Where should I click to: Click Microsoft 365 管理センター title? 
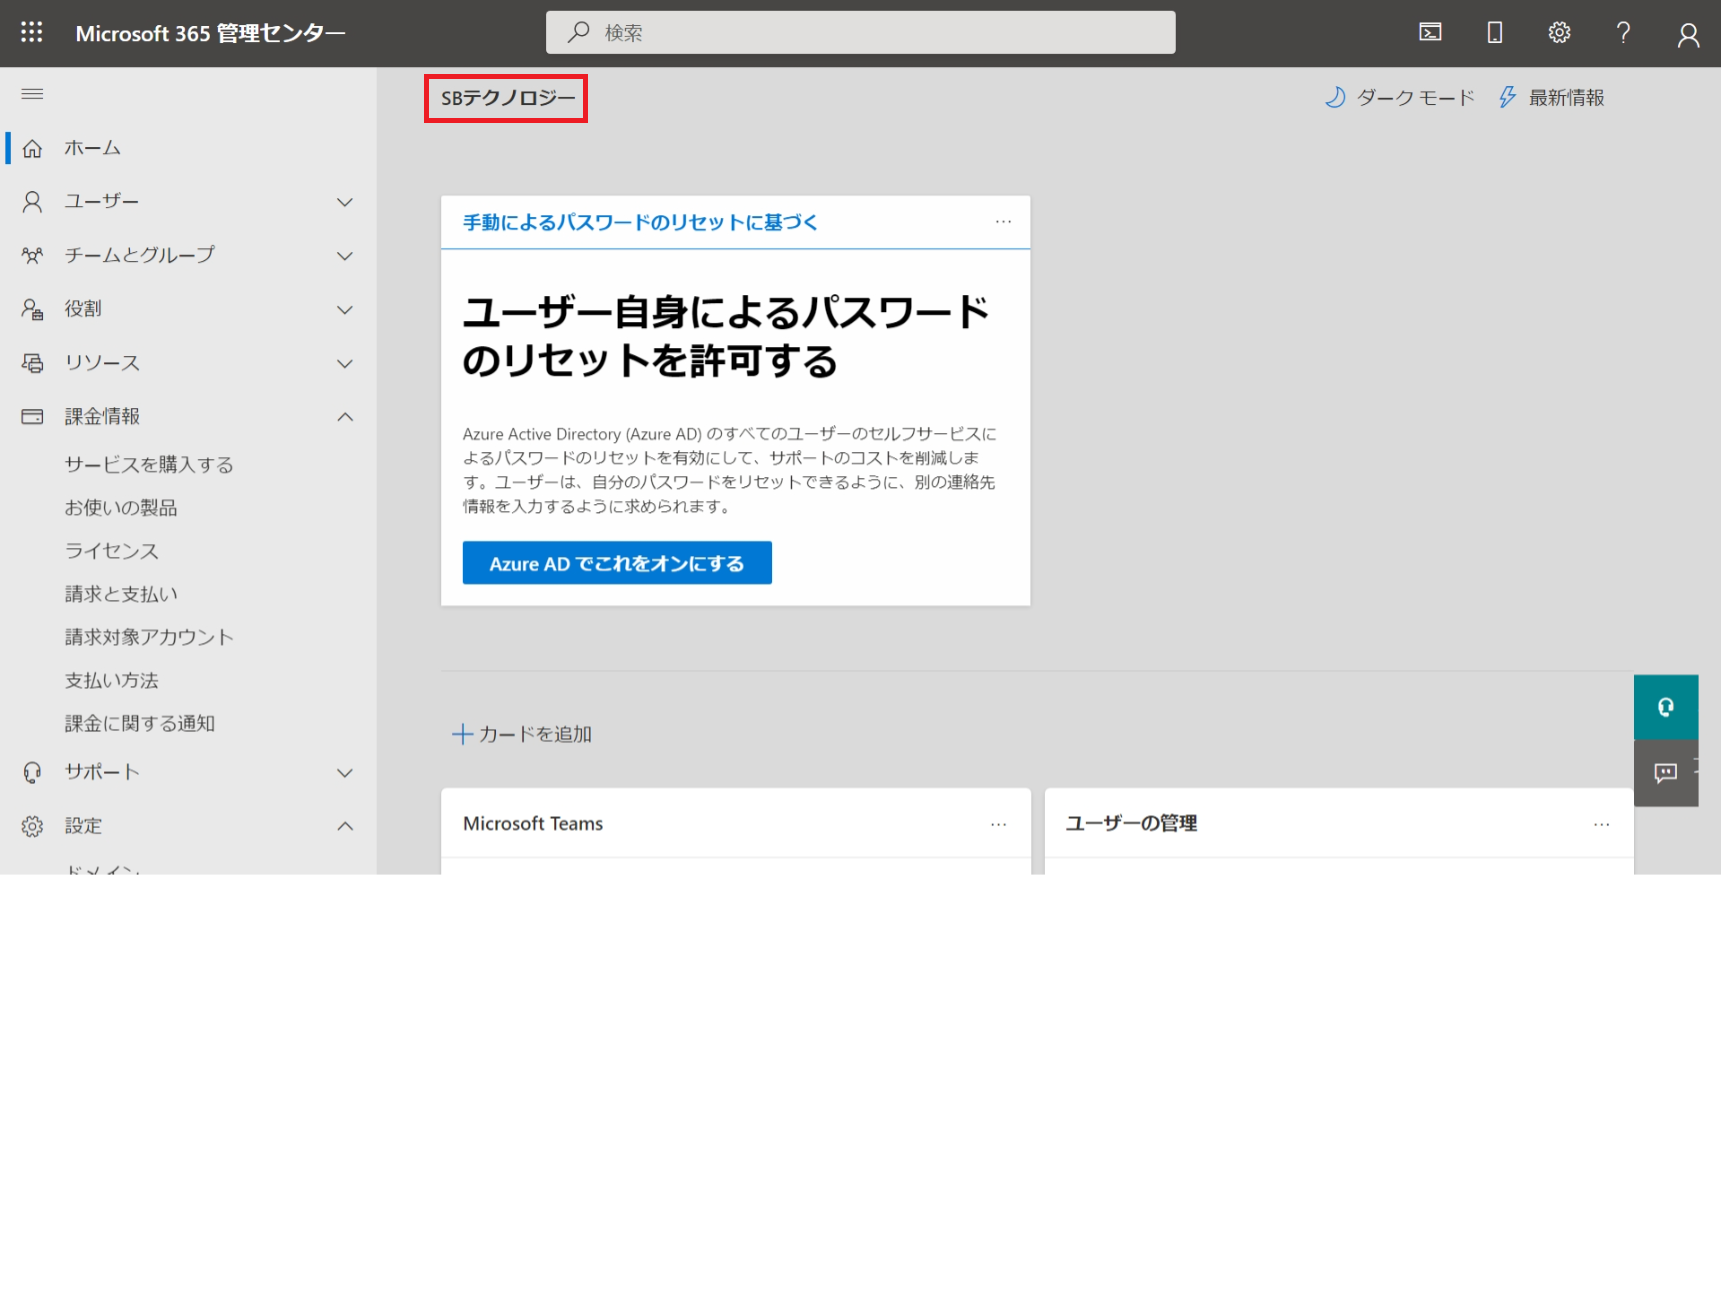pyautogui.click(x=210, y=33)
